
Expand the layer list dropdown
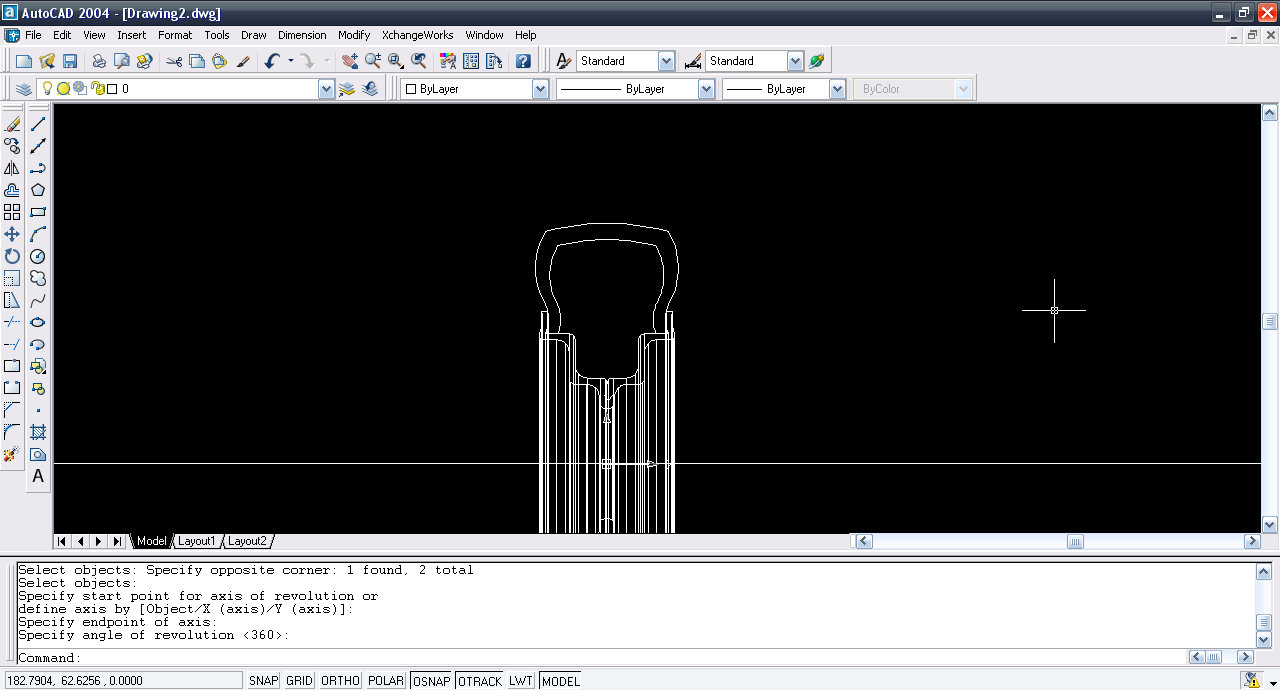click(x=326, y=89)
